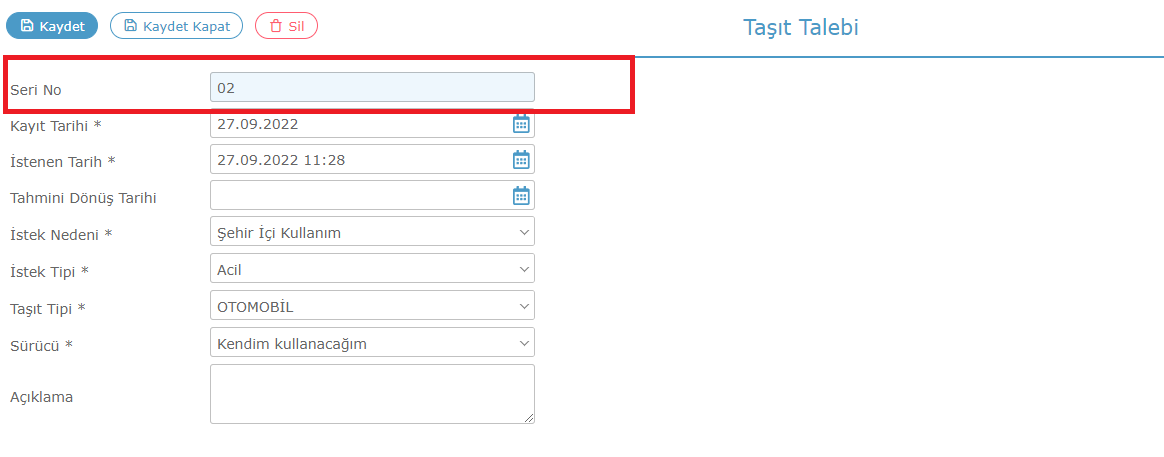Click the Taşıt Talebi page title

[x=801, y=28]
